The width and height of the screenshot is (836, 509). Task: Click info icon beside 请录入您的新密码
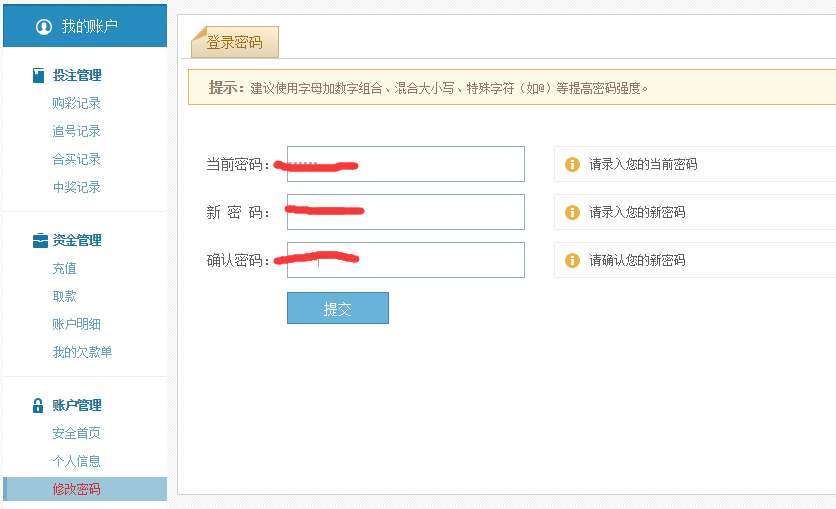[572, 212]
